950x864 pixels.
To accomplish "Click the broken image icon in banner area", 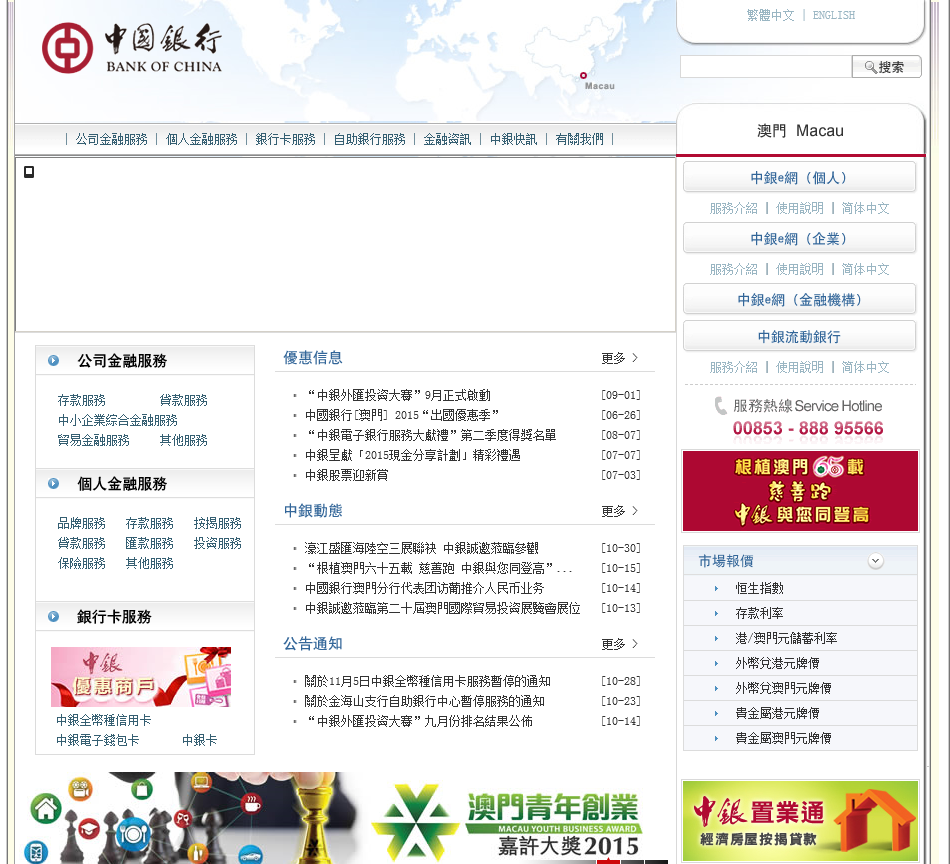I will pyautogui.click(x=28, y=172).
